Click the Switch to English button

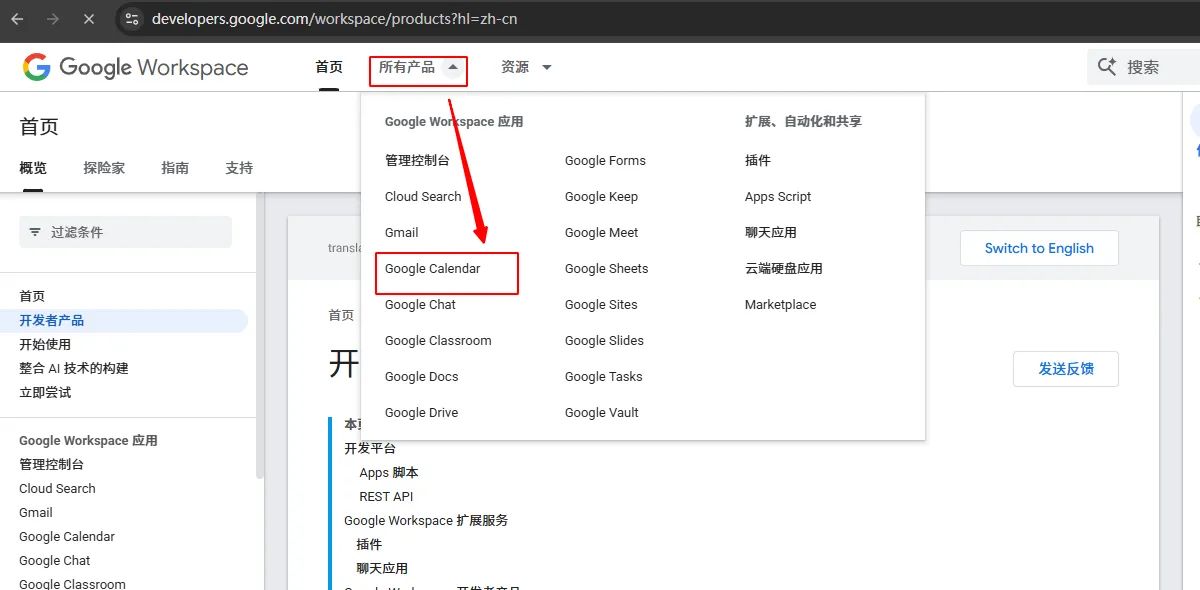click(x=1038, y=248)
